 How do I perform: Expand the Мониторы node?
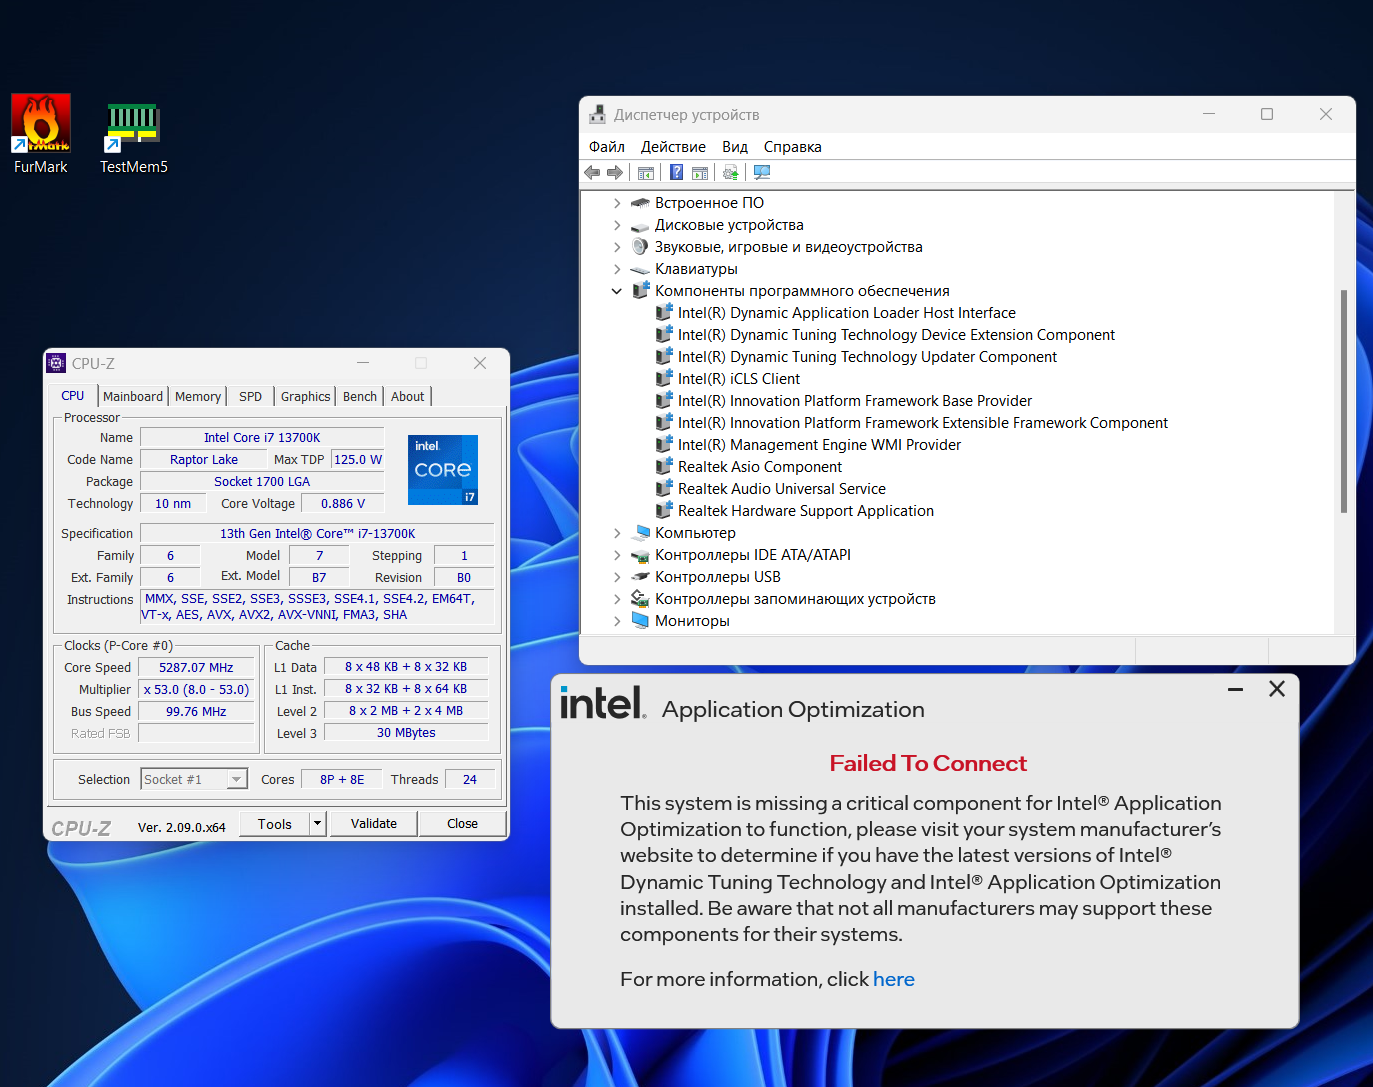[x=617, y=621]
